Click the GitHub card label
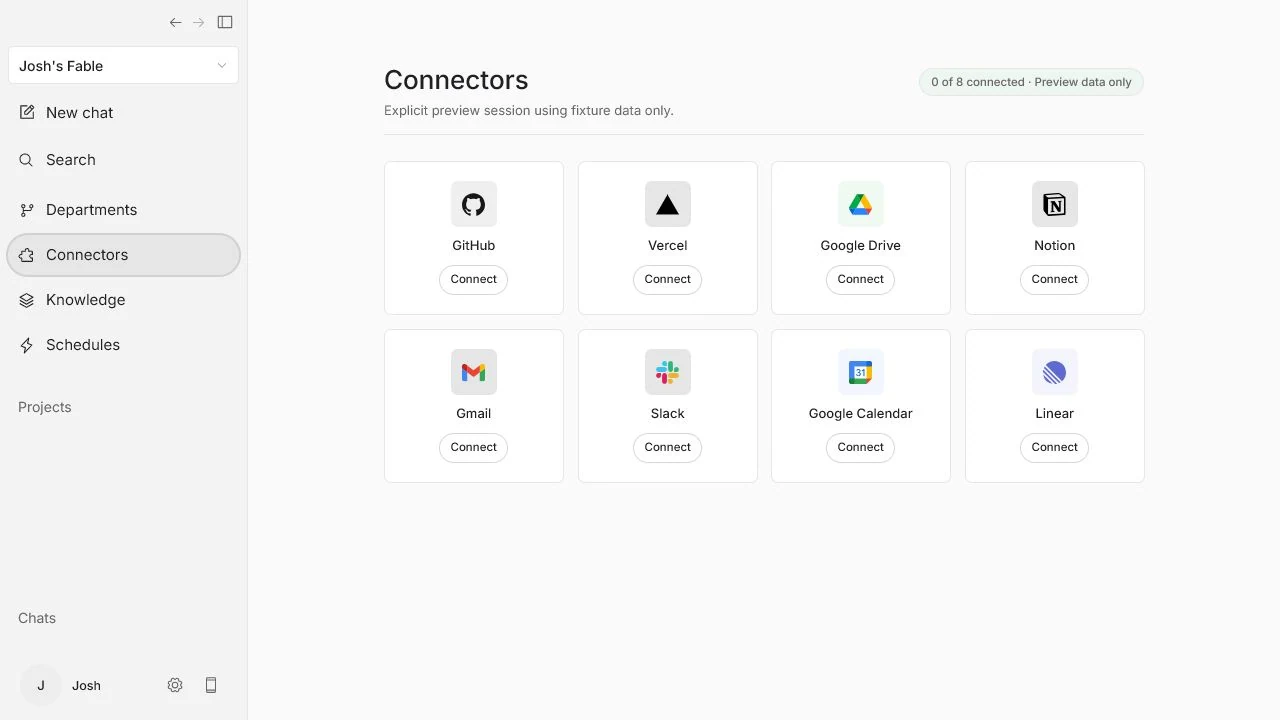 (474, 245)
